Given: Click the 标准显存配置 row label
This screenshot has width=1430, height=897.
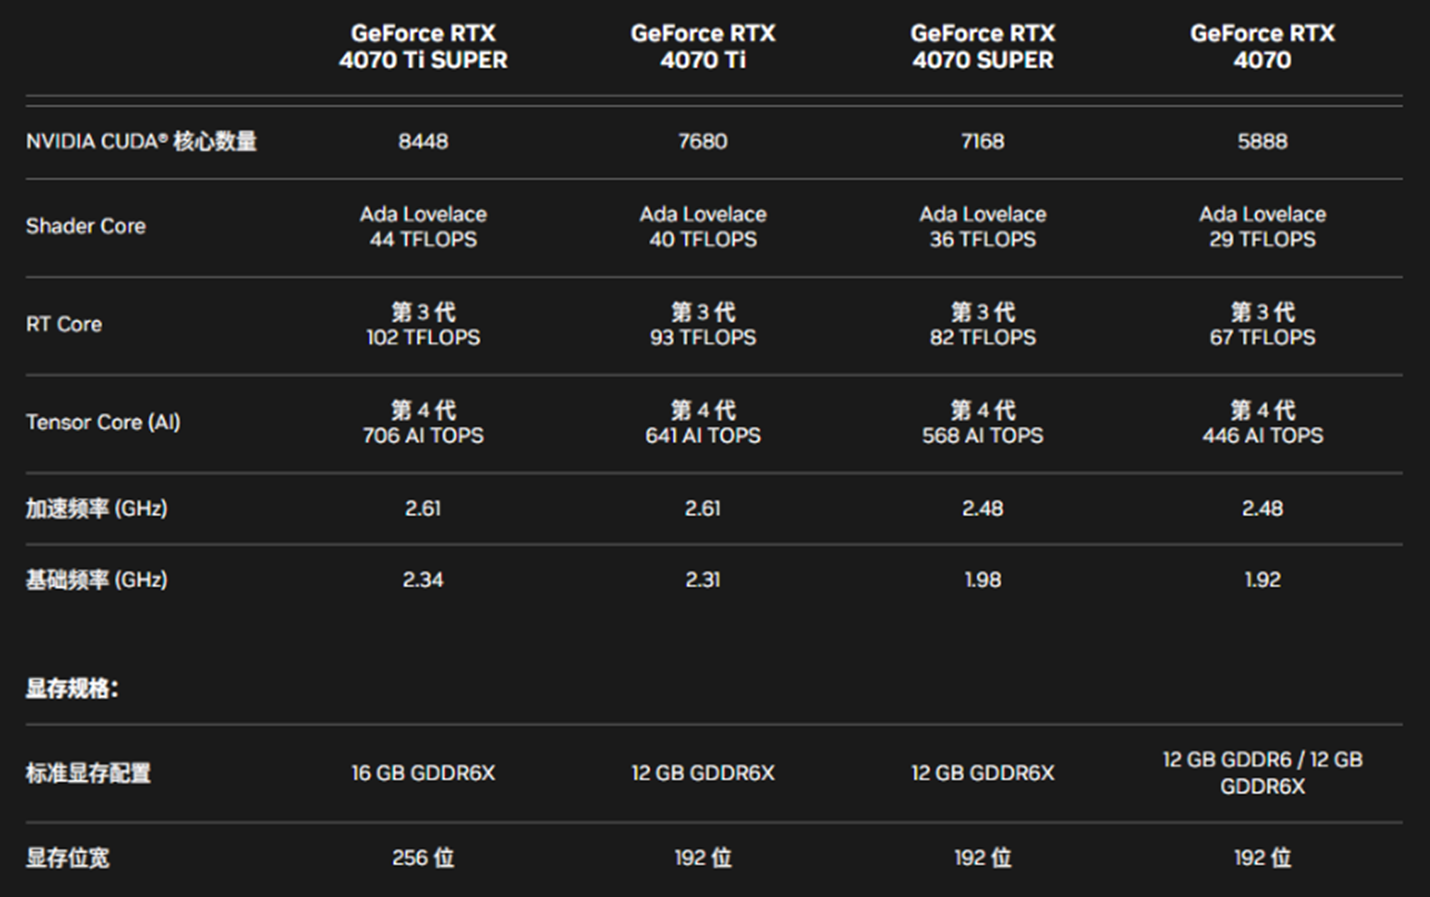Looking at the screenshot, I should coord(88,773).
